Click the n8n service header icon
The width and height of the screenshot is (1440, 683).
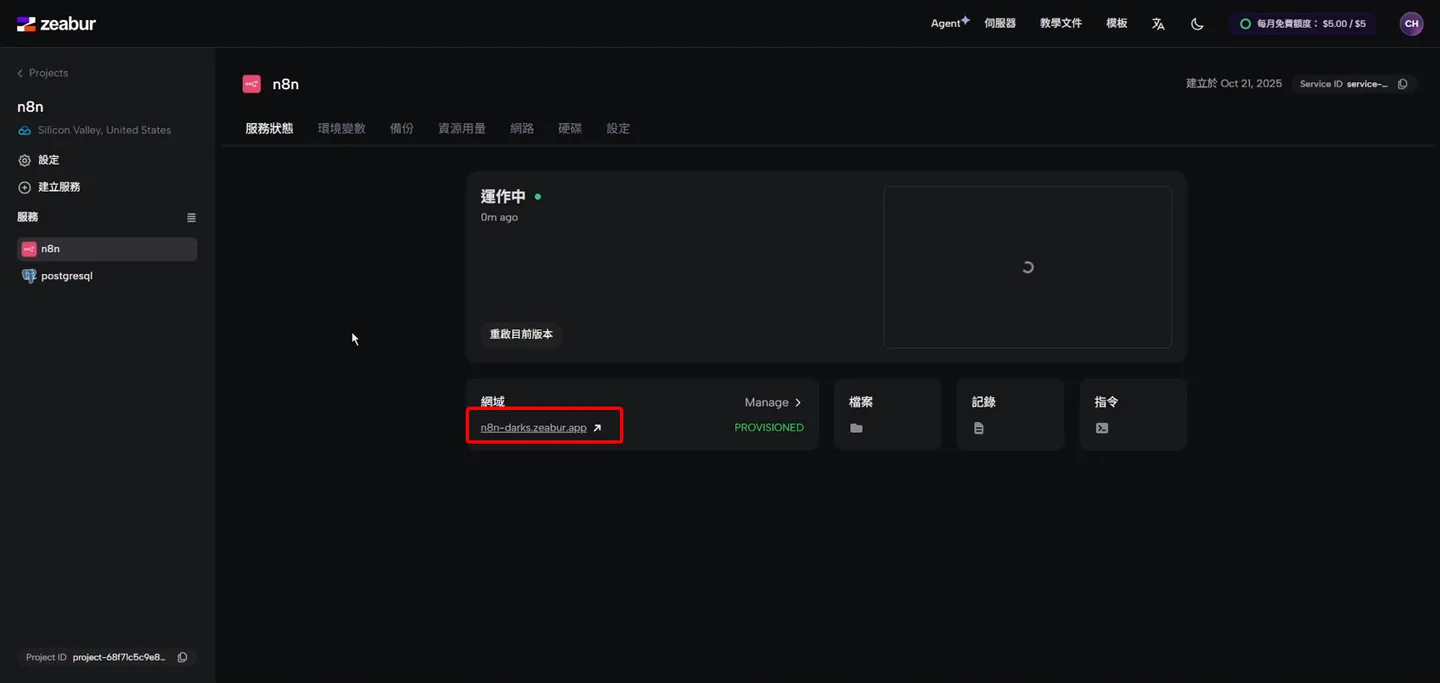252,84
